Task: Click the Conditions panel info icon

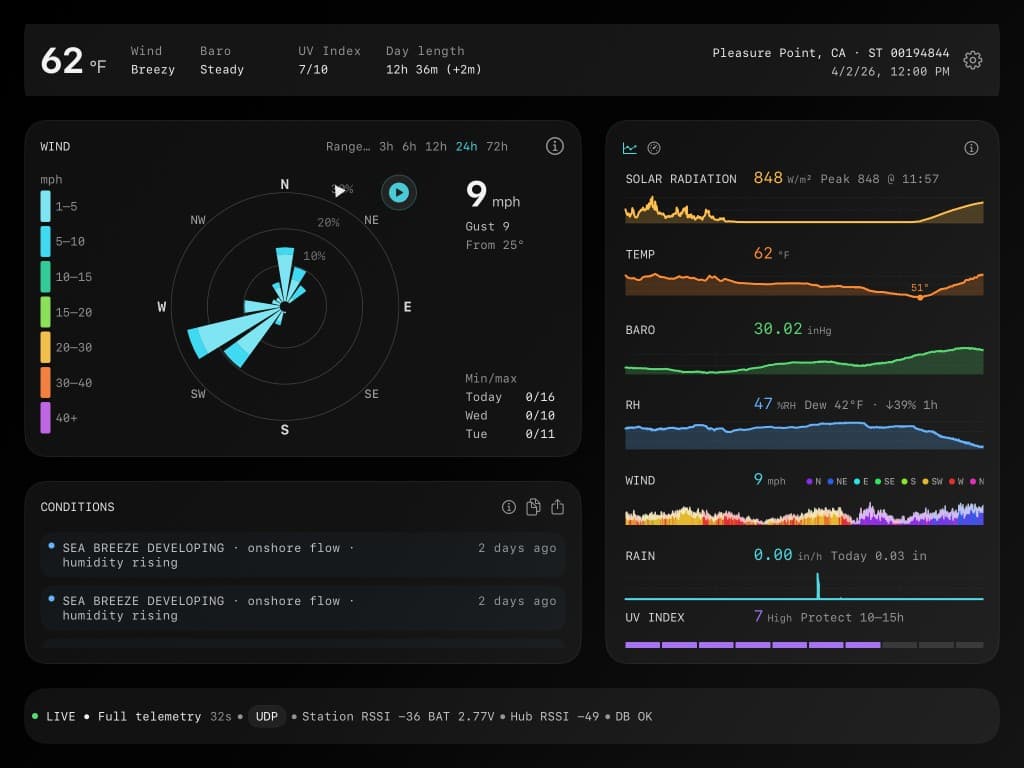Action: [509, 507]
